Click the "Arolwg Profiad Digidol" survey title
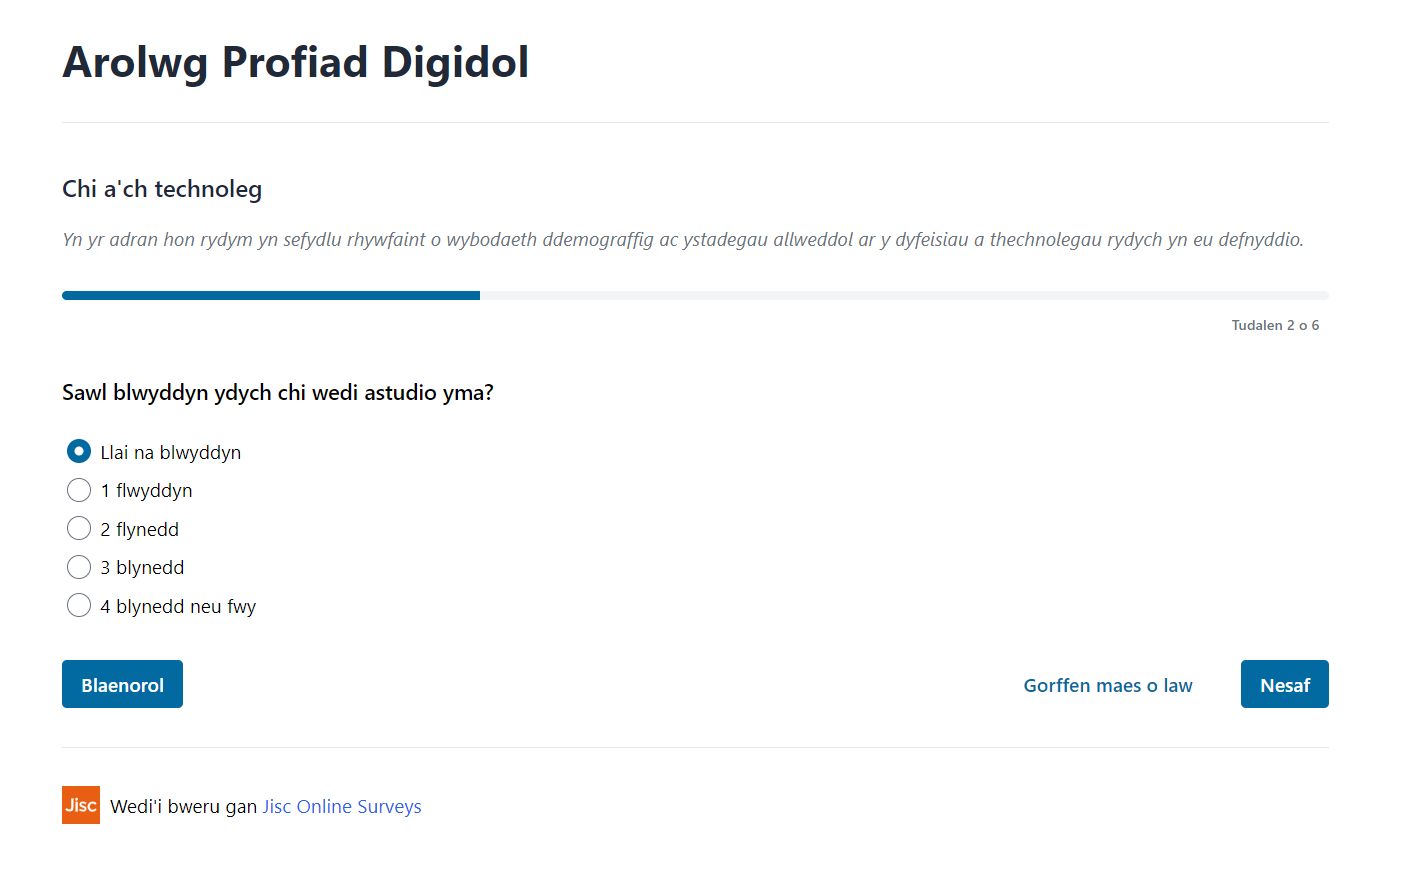Image resolution: width=1408 pixels, height=873 pixels. pos(296,62)
